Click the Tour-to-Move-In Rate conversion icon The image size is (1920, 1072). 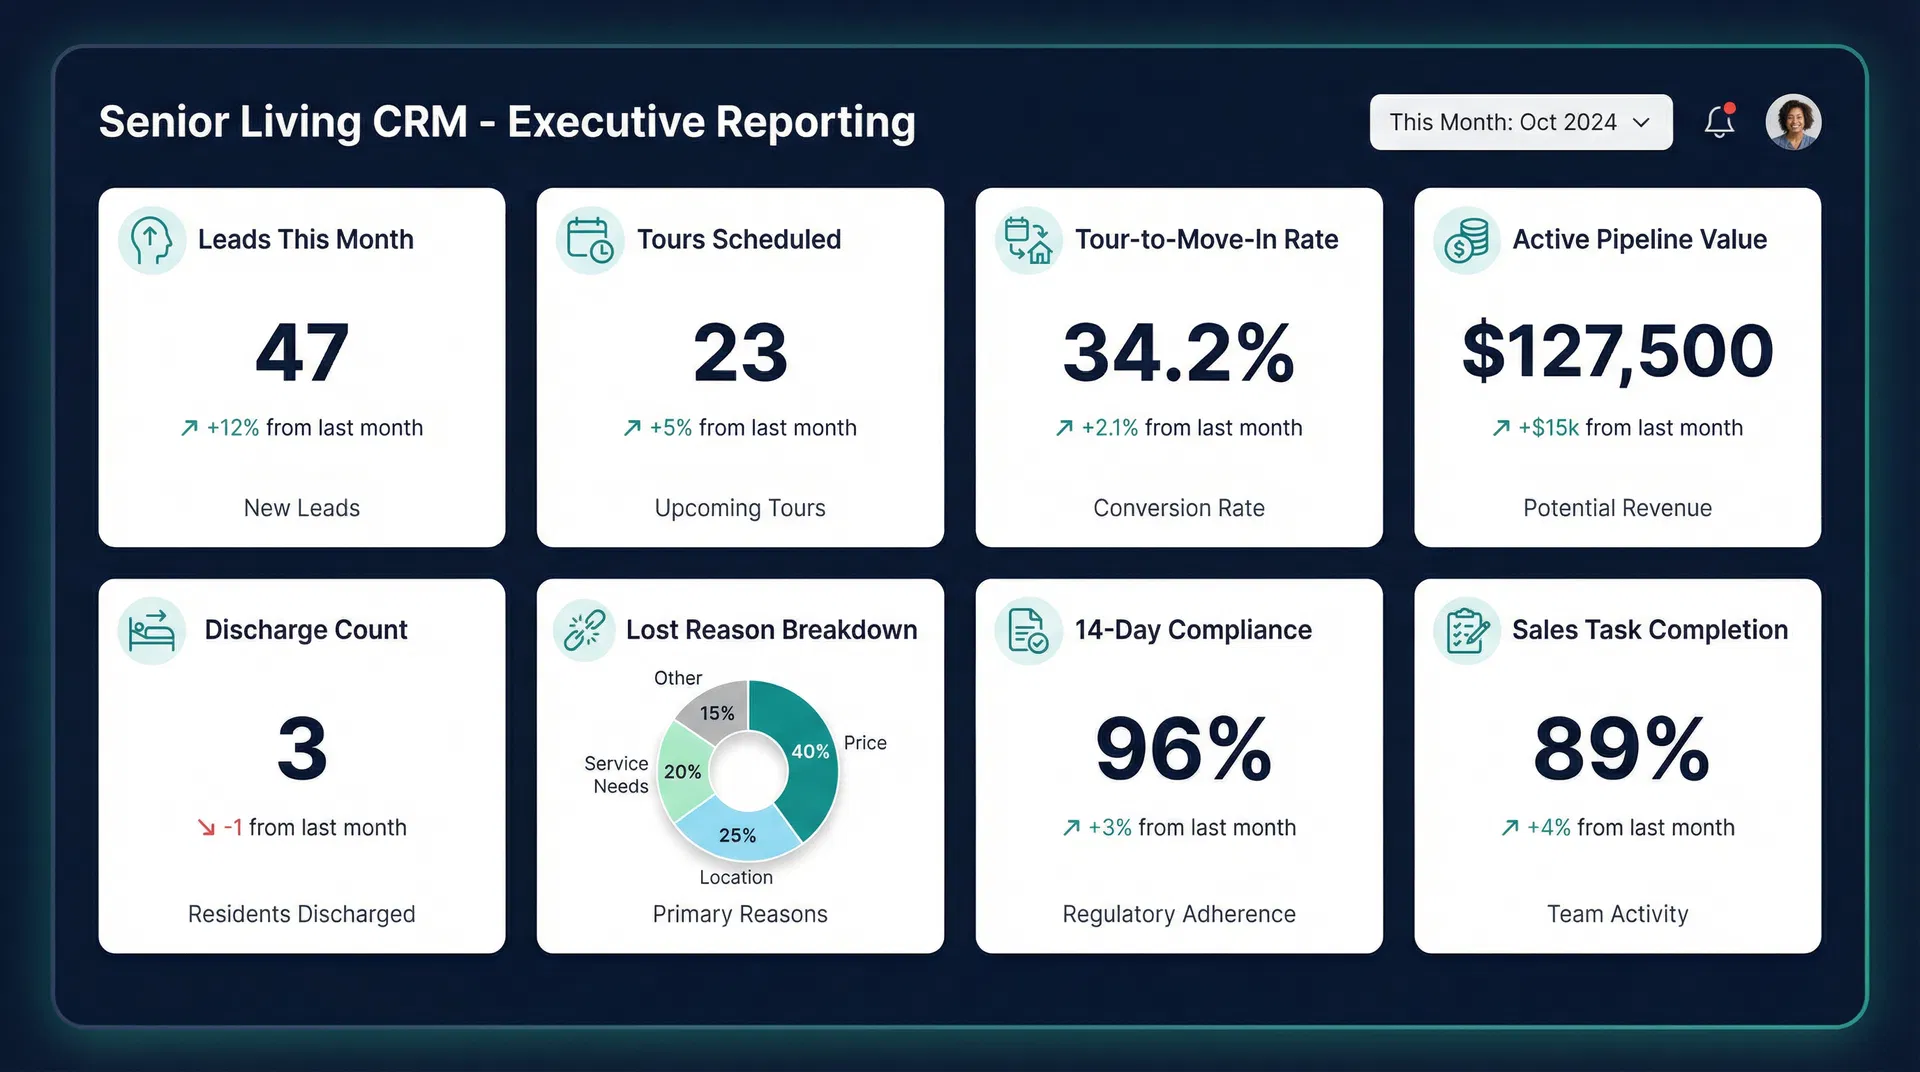(x=1028, y=240)
